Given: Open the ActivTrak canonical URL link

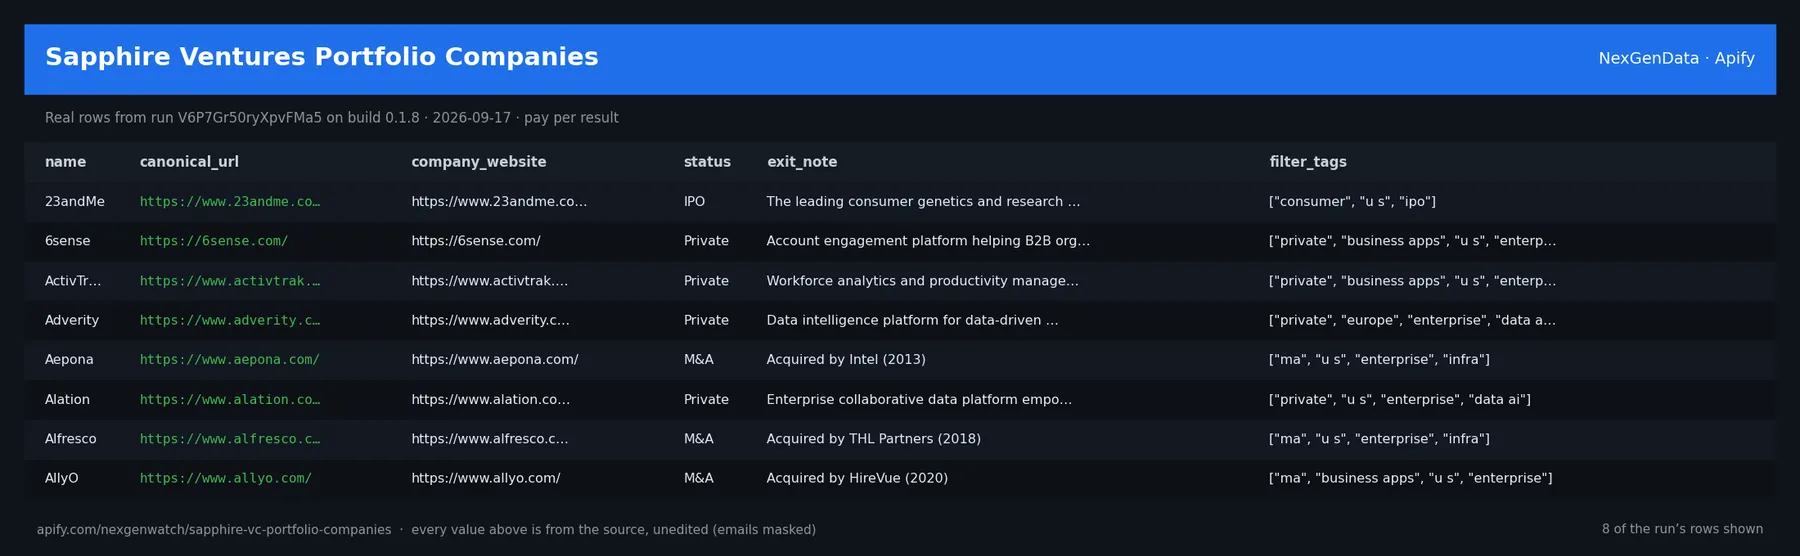Looking at the screenshot, I should (230, 281).
